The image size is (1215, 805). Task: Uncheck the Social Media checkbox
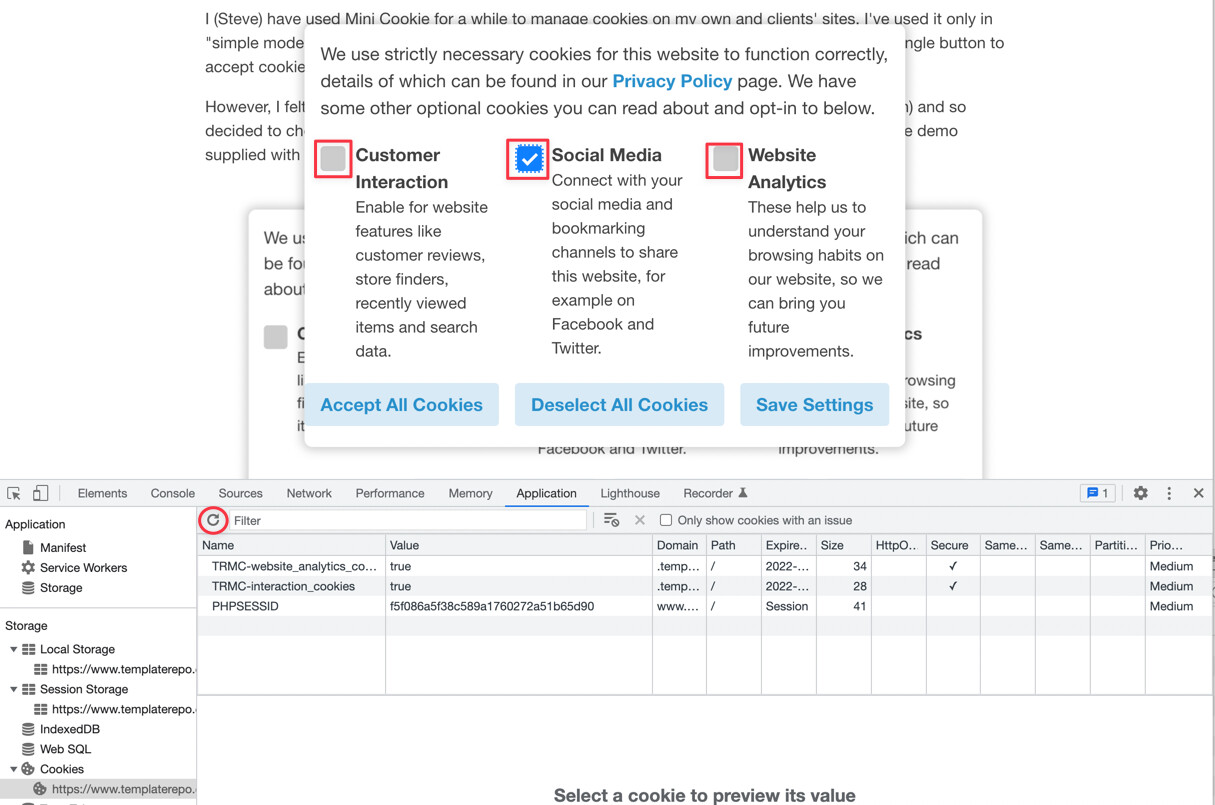click(x=529, y=158)
